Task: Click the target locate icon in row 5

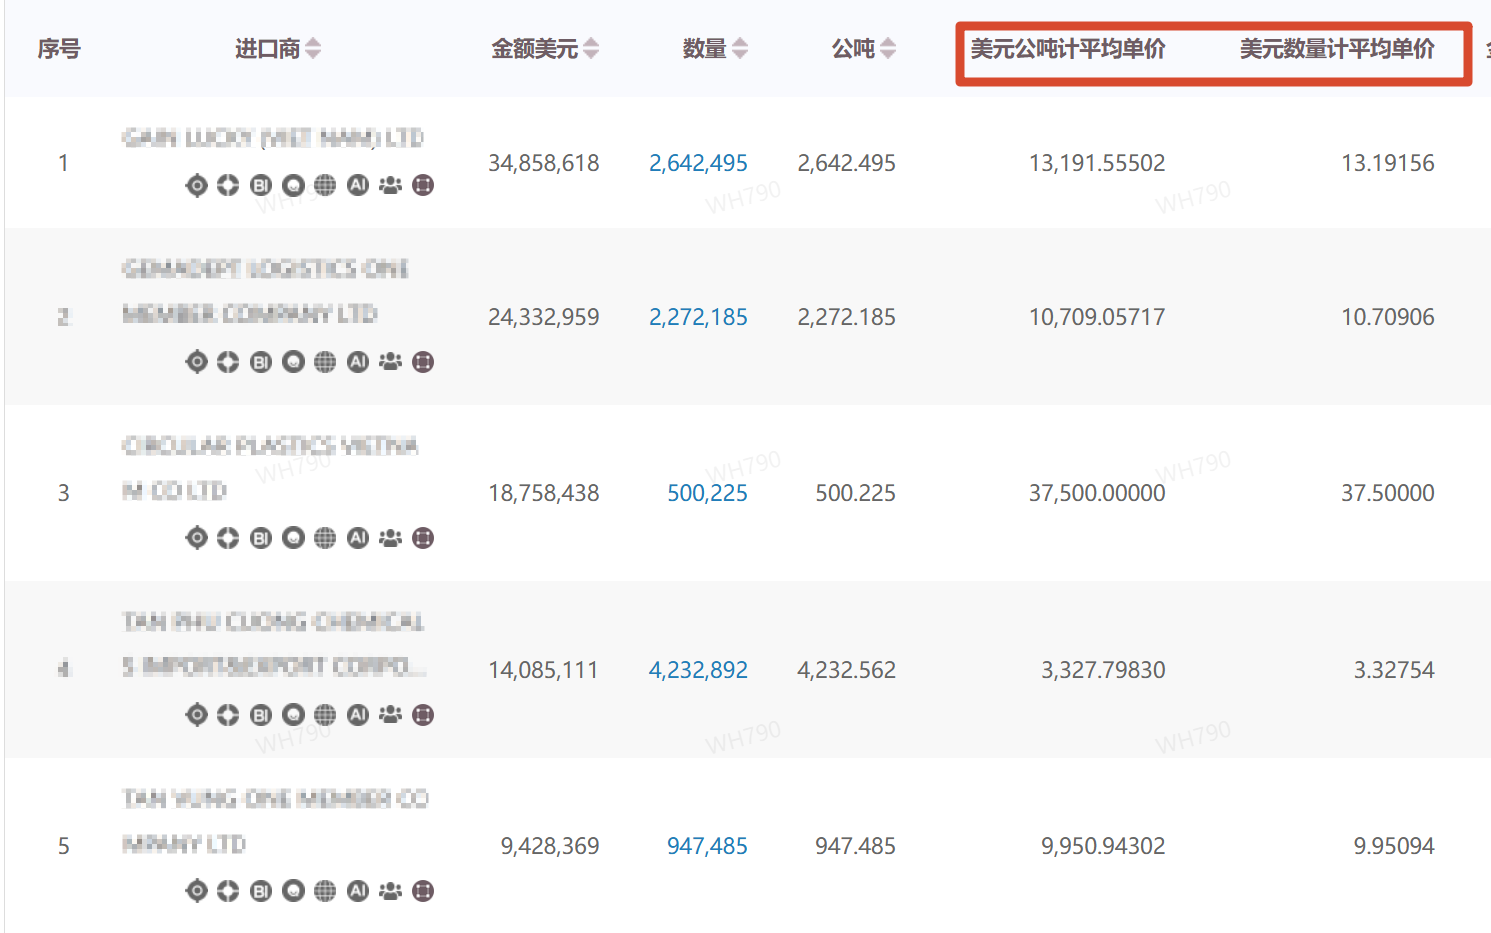Action: pos(197,891)
